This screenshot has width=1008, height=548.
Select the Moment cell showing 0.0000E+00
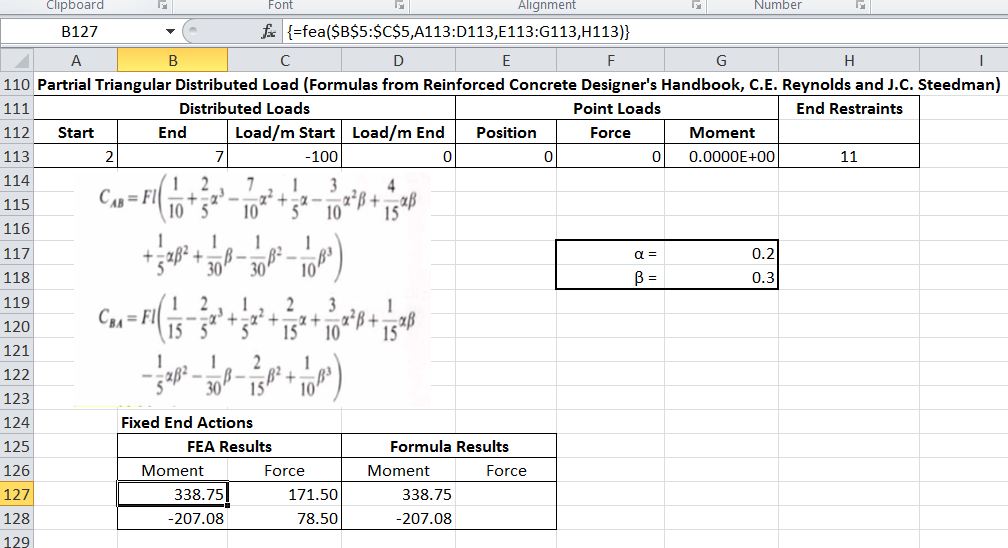point(721,156)
